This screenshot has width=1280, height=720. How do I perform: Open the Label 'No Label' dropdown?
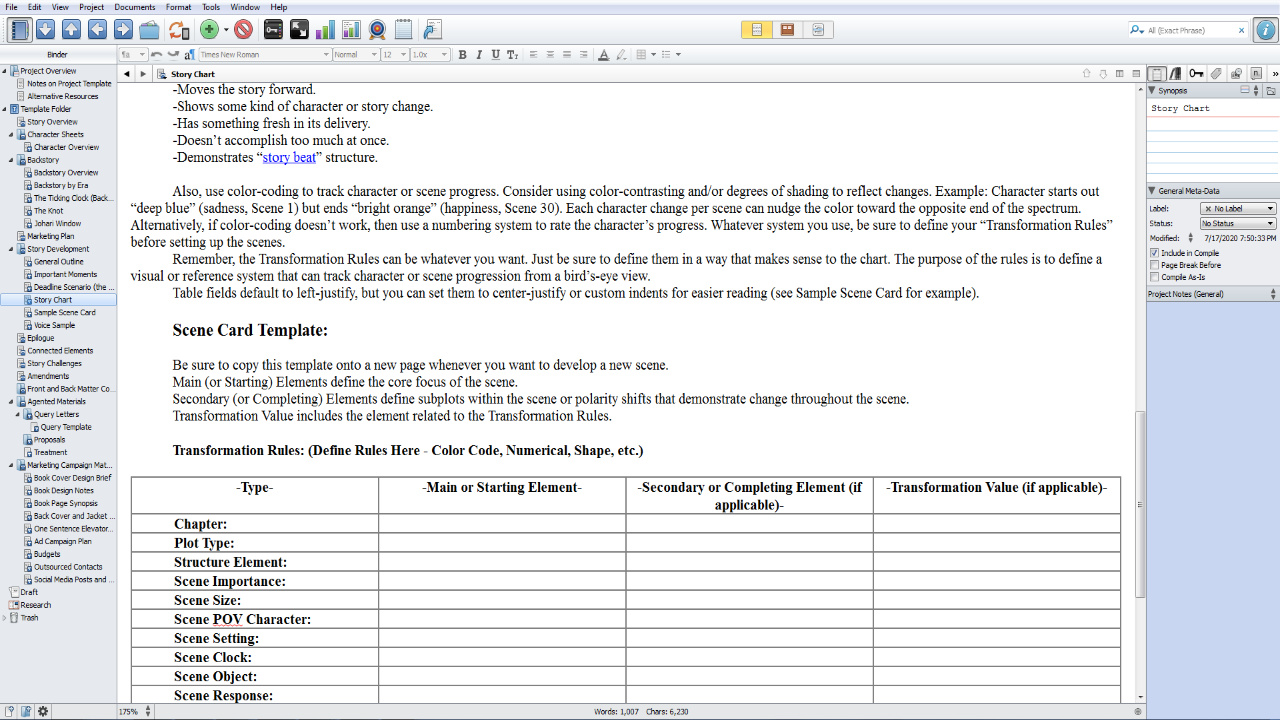tap(1238, 208)
